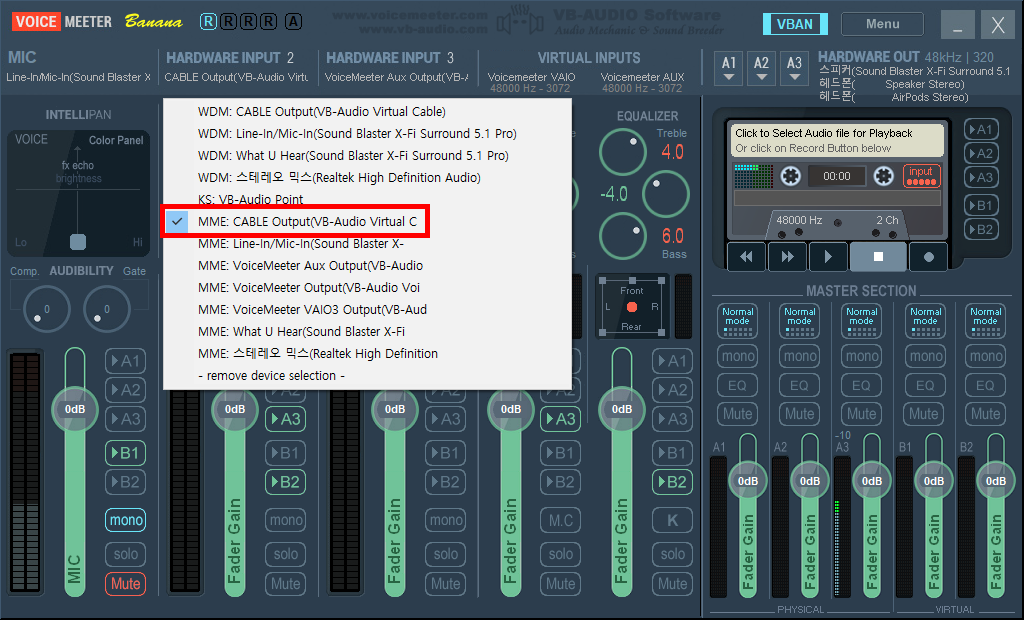Open Intellipan Color Panel

tap(116, 140)
